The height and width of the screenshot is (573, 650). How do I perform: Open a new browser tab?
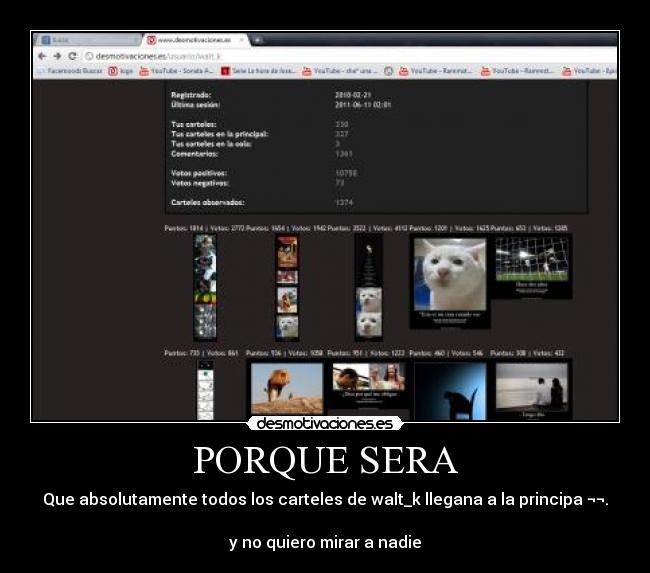pos(257,40)
